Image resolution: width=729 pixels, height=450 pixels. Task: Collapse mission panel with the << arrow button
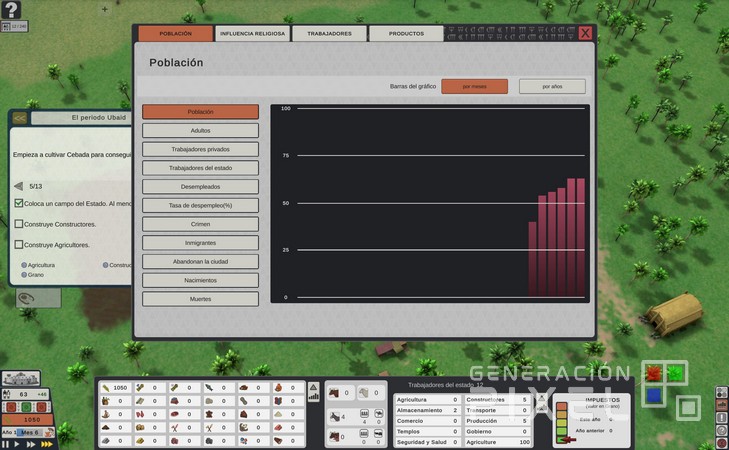pos(20,118)
